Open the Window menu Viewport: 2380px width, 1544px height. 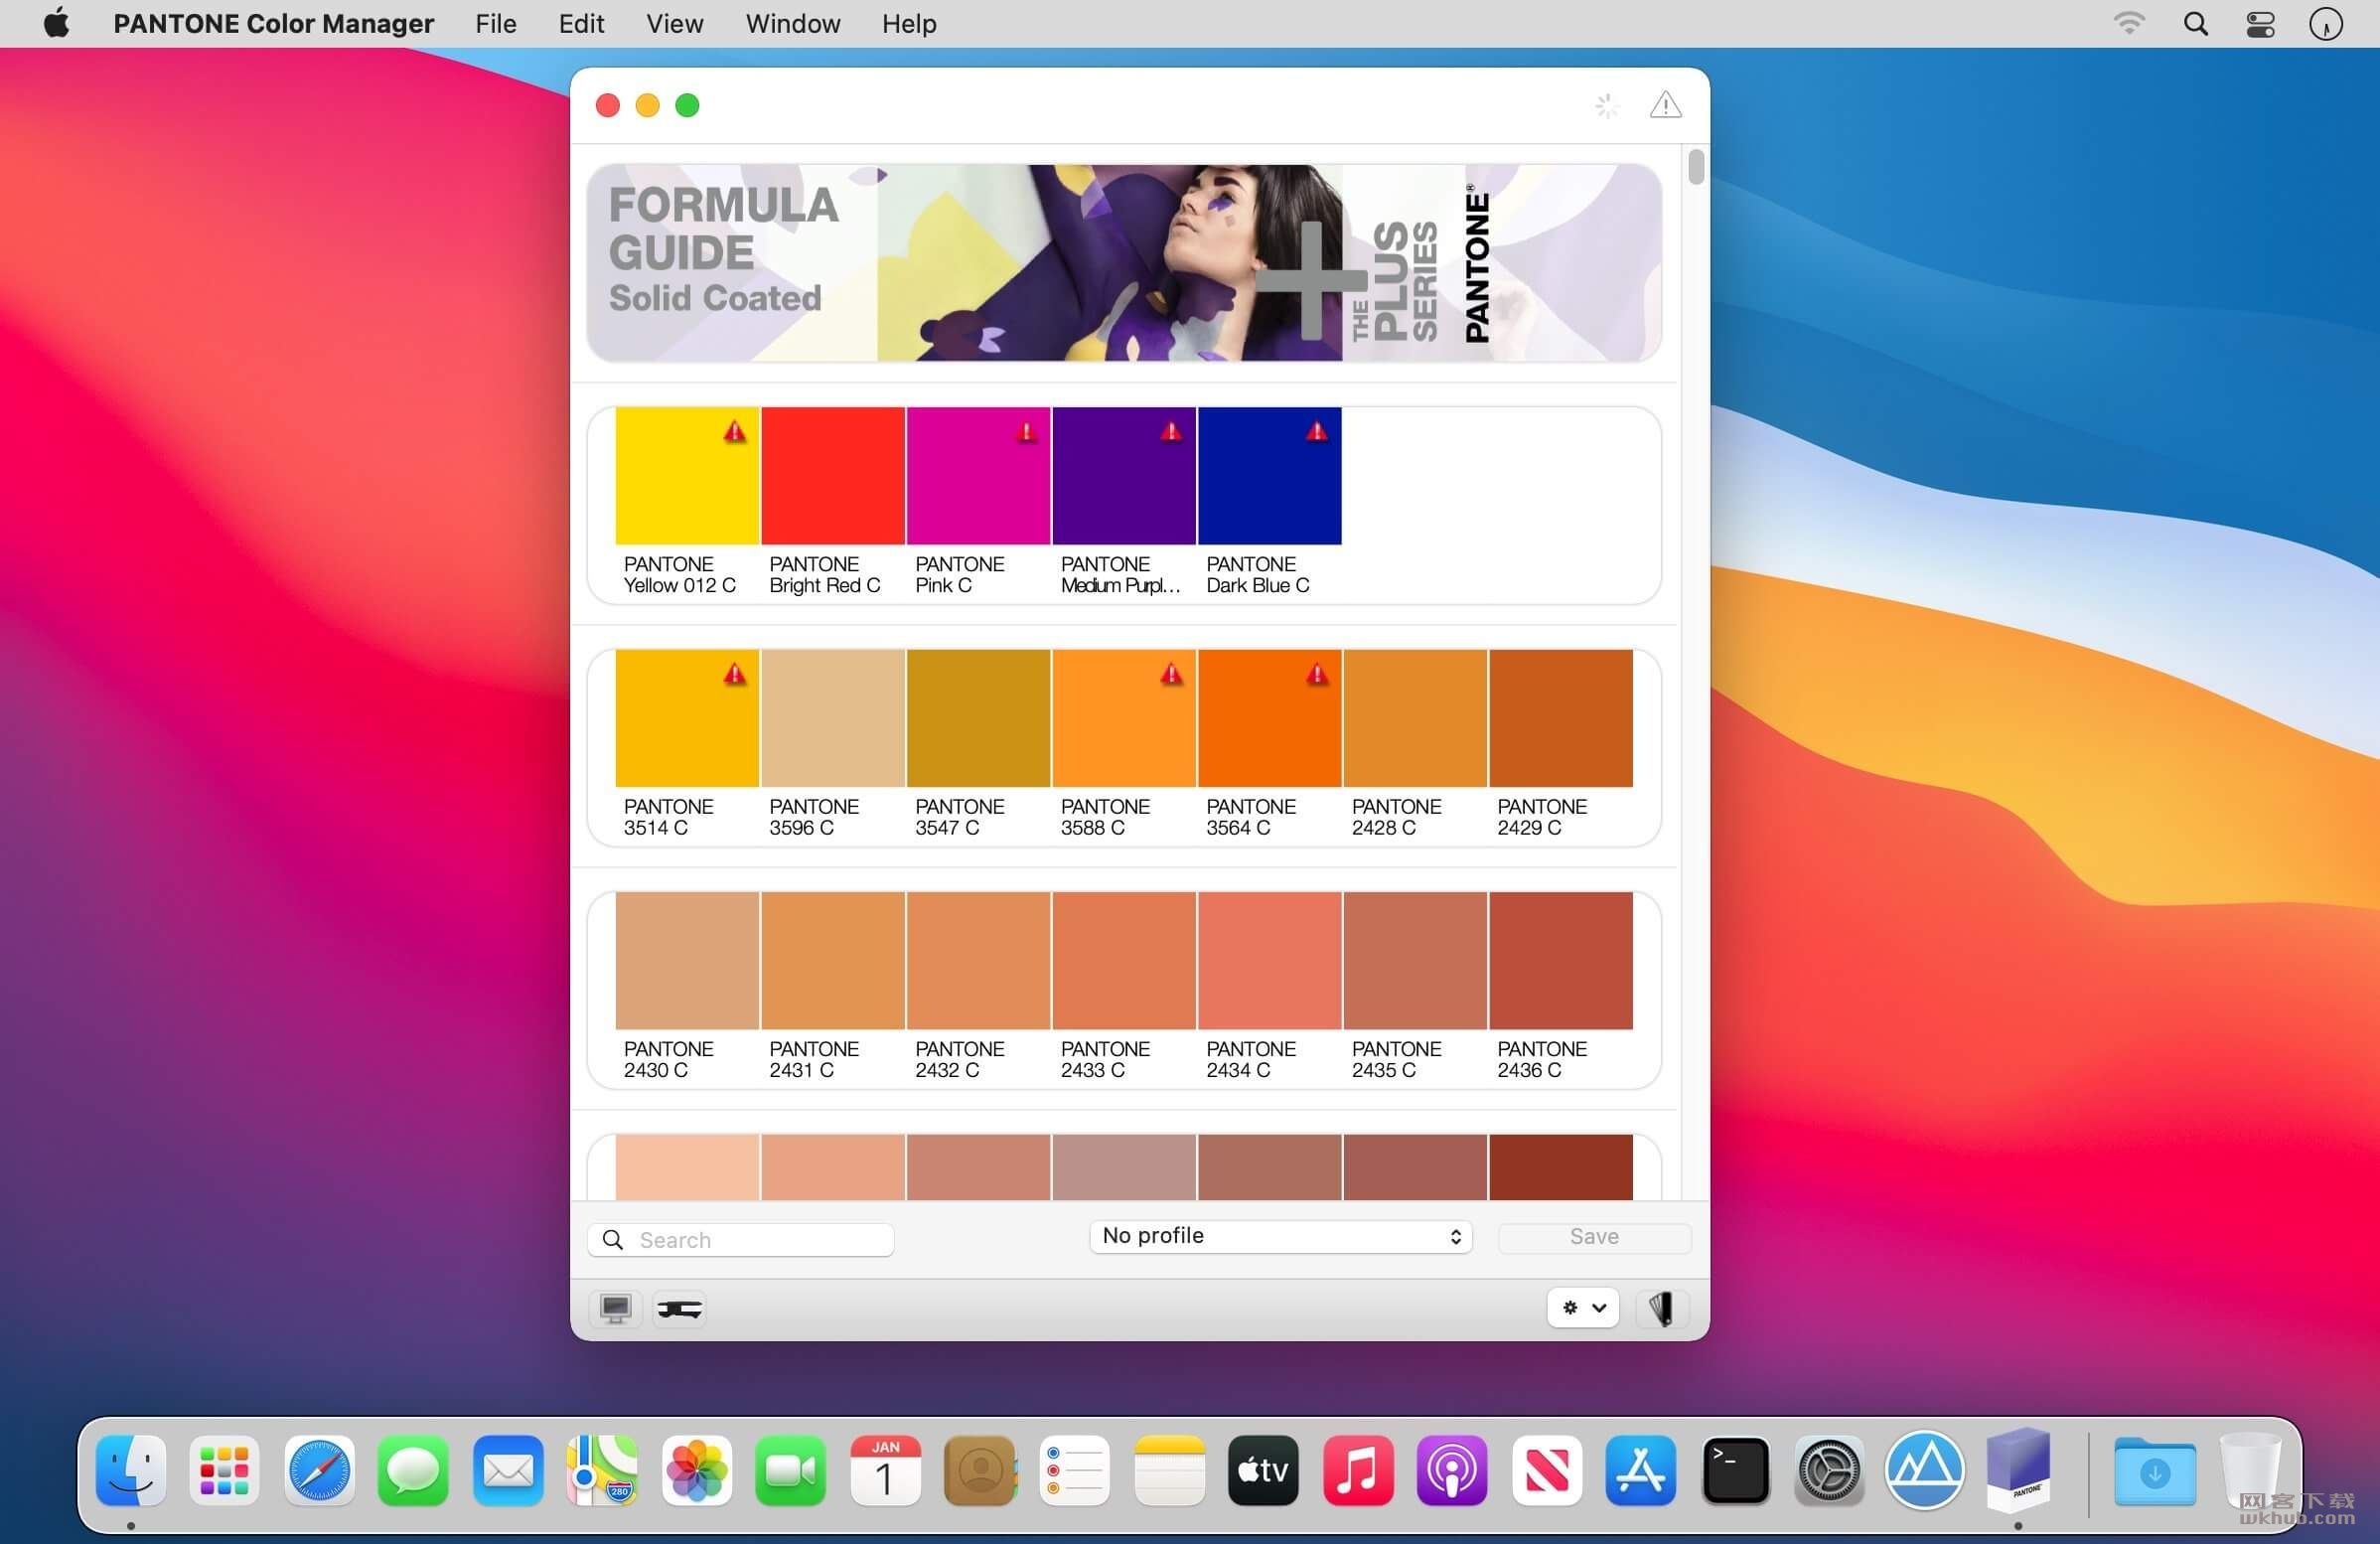tap(793, 24)
